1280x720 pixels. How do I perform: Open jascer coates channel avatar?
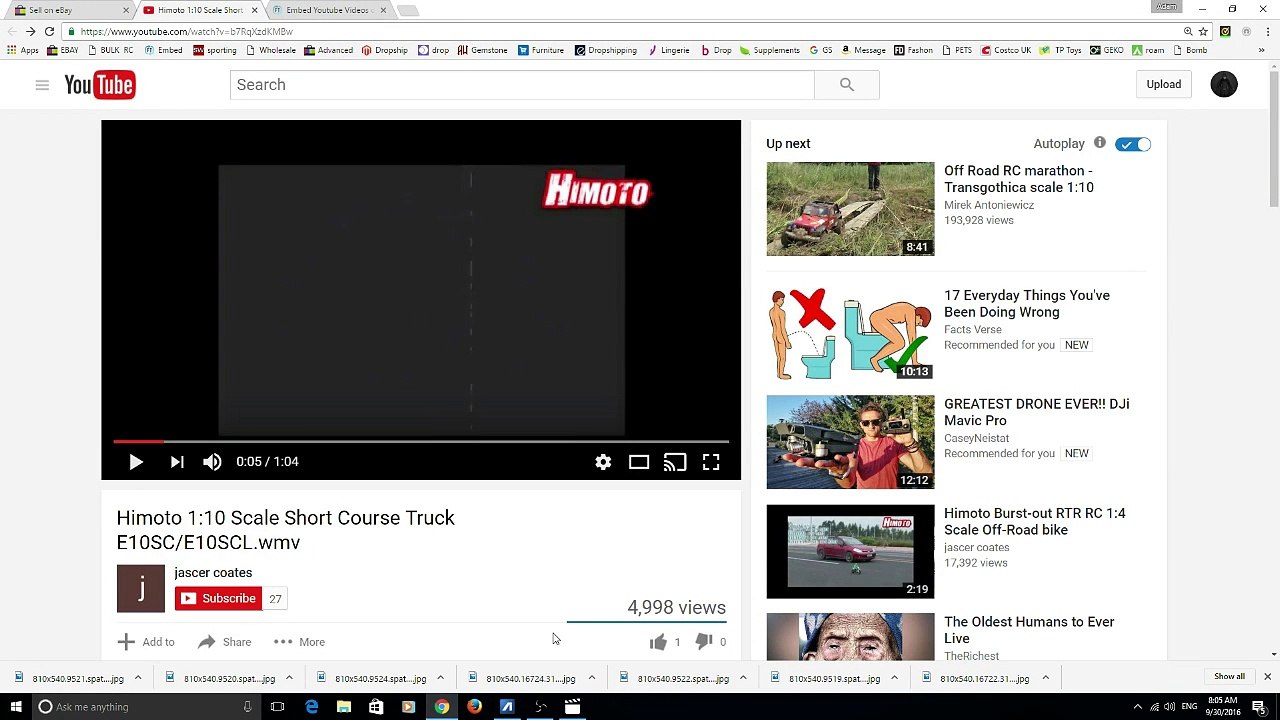pos(141,588)
